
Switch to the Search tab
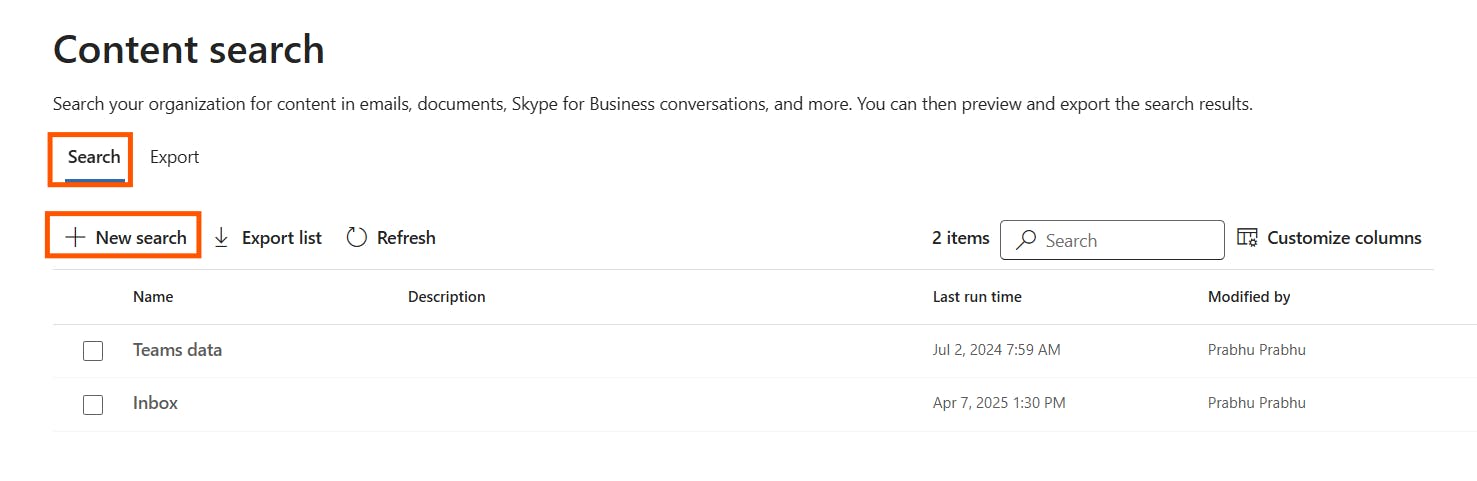point(94,157)
